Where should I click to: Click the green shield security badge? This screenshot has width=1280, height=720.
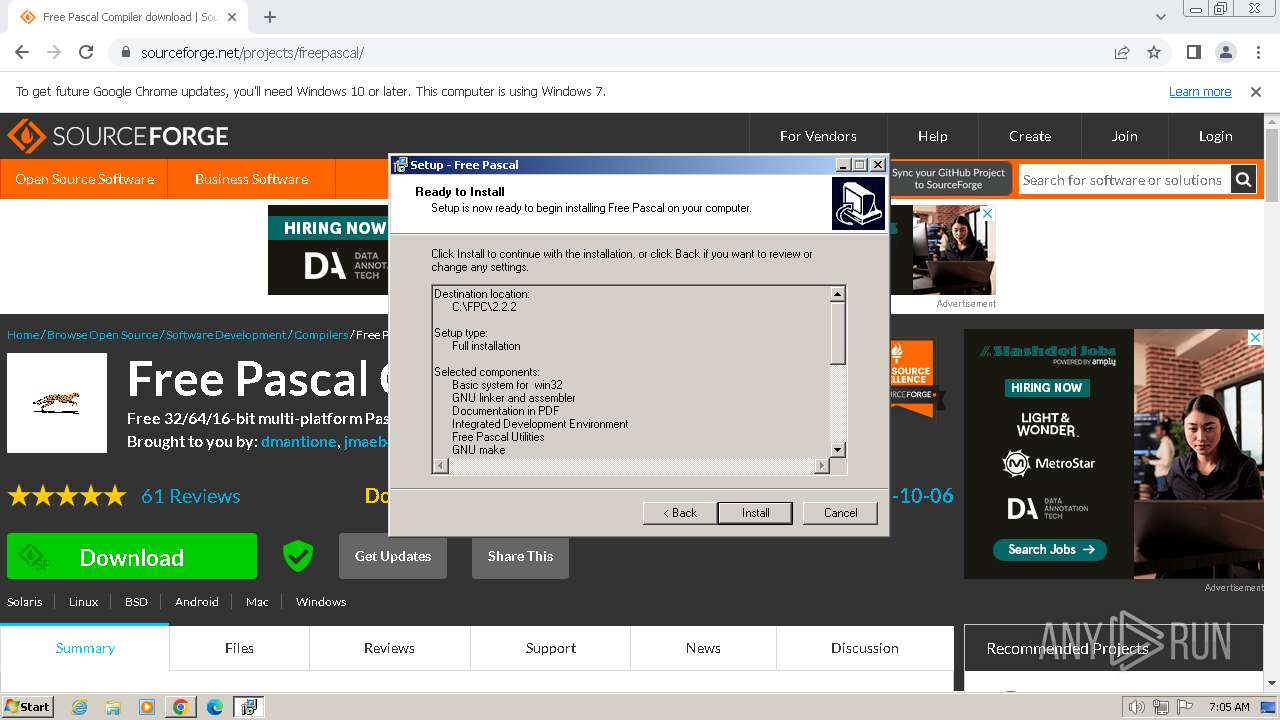click(298, 556)
